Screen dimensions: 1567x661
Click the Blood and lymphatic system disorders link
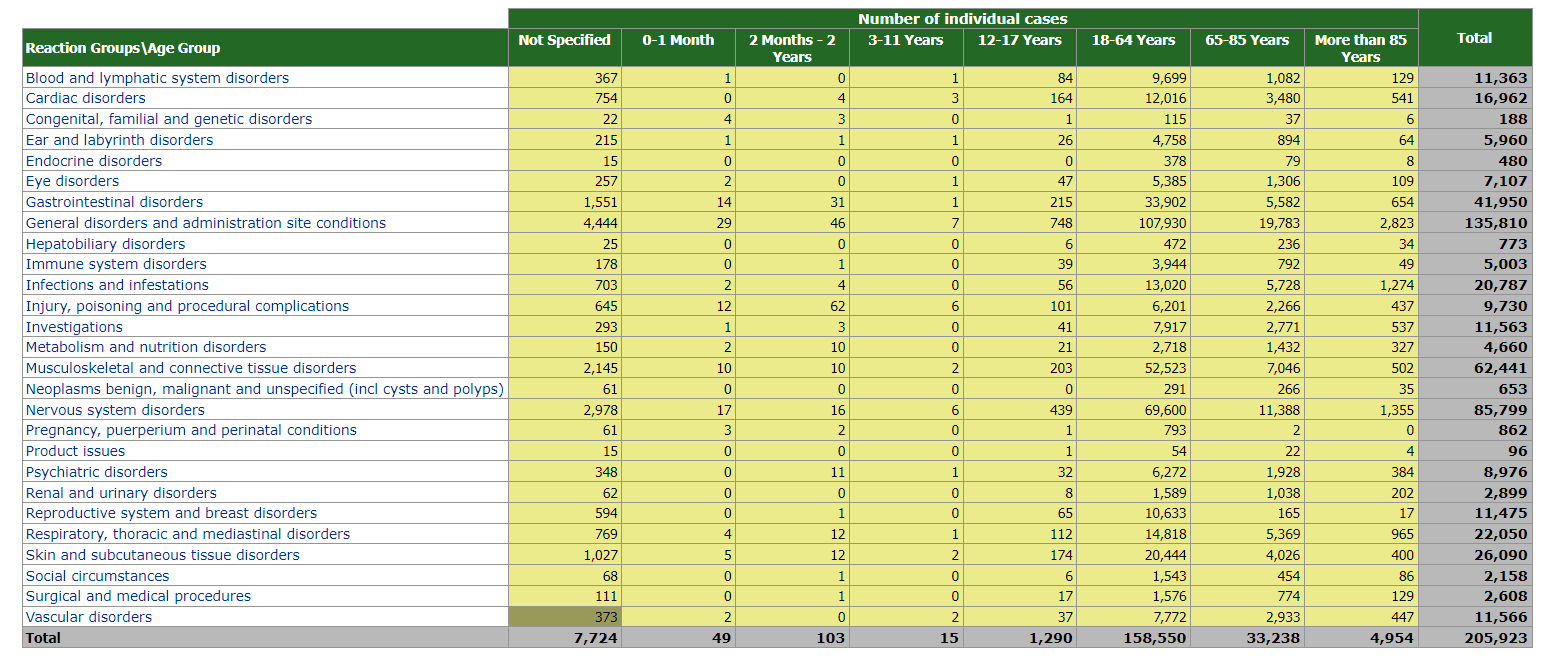(x=157, y=78)
